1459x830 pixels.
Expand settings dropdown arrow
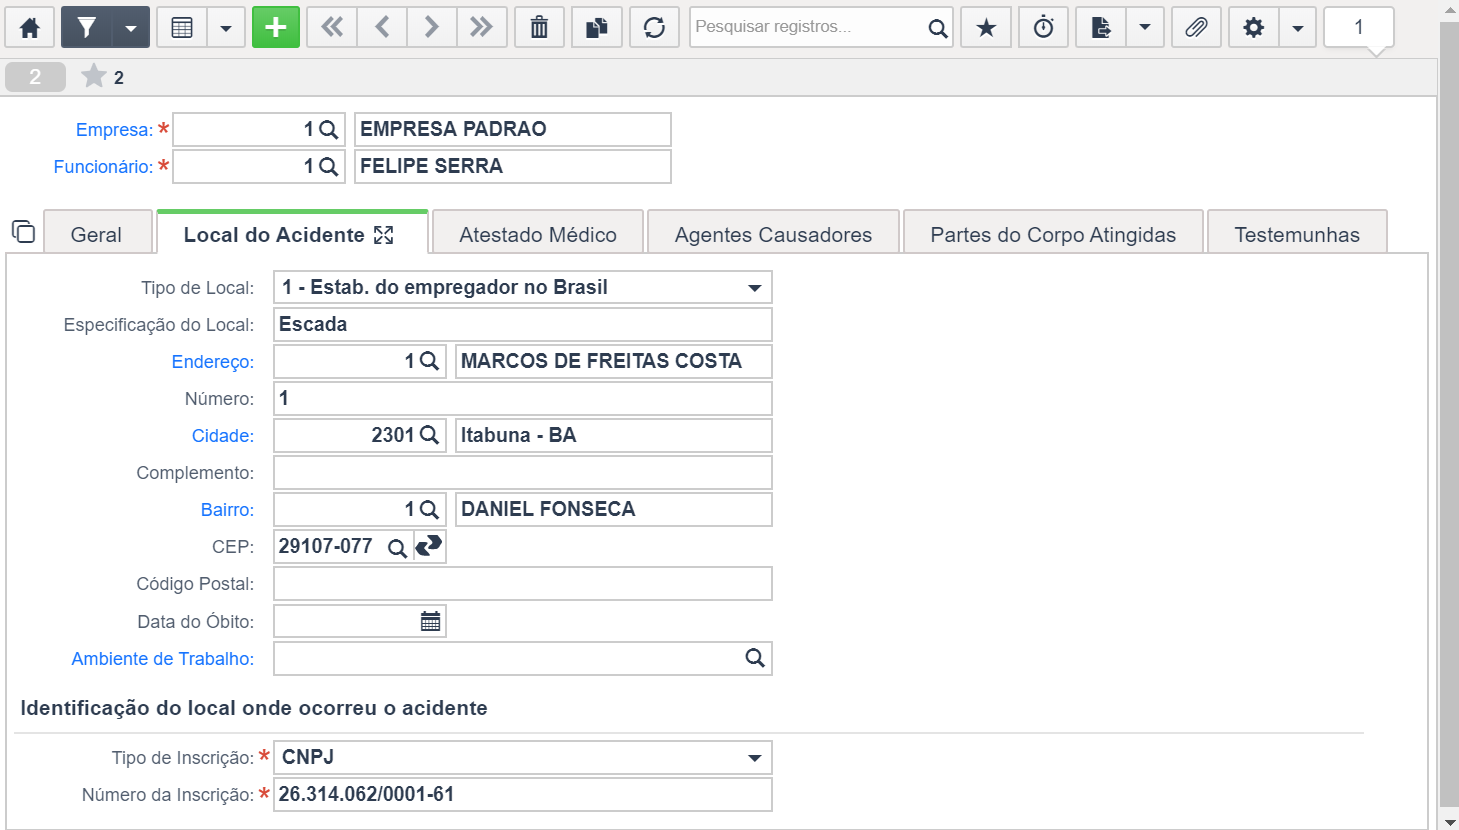[1298, 27]
